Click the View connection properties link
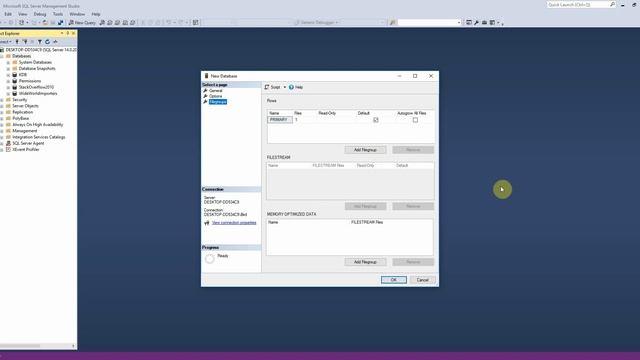The width and height of the screenshot is (640, 360). [x=234, y=223]
